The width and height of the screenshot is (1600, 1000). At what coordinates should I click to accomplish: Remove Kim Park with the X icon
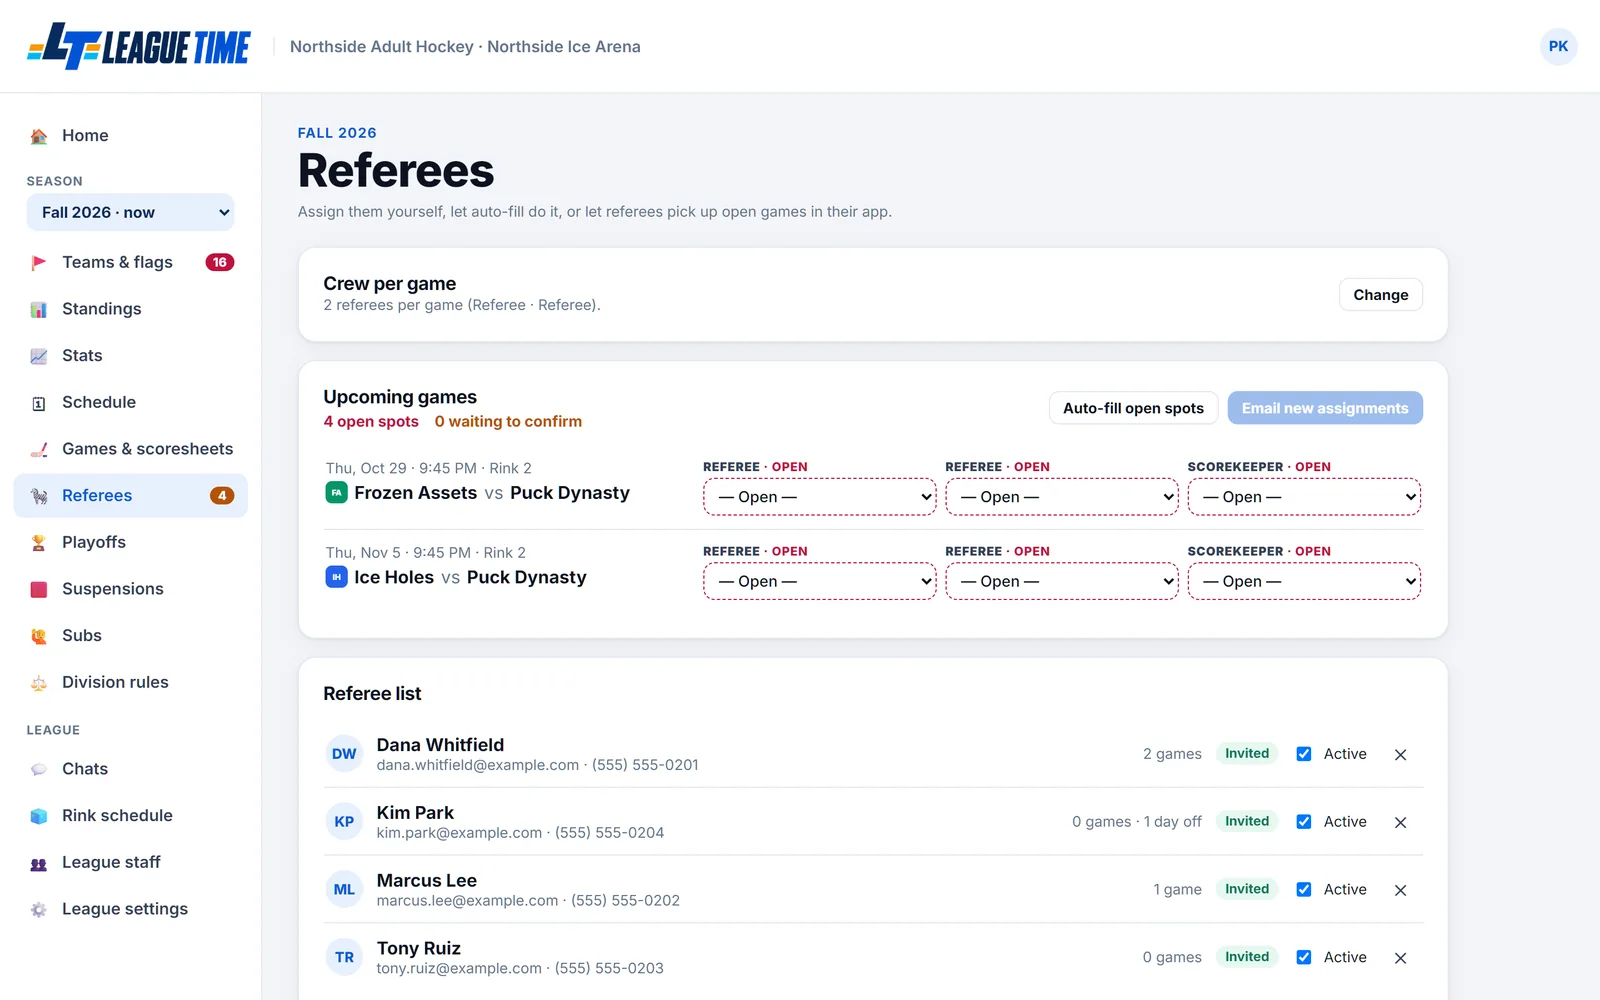(x=1400, y=822)
